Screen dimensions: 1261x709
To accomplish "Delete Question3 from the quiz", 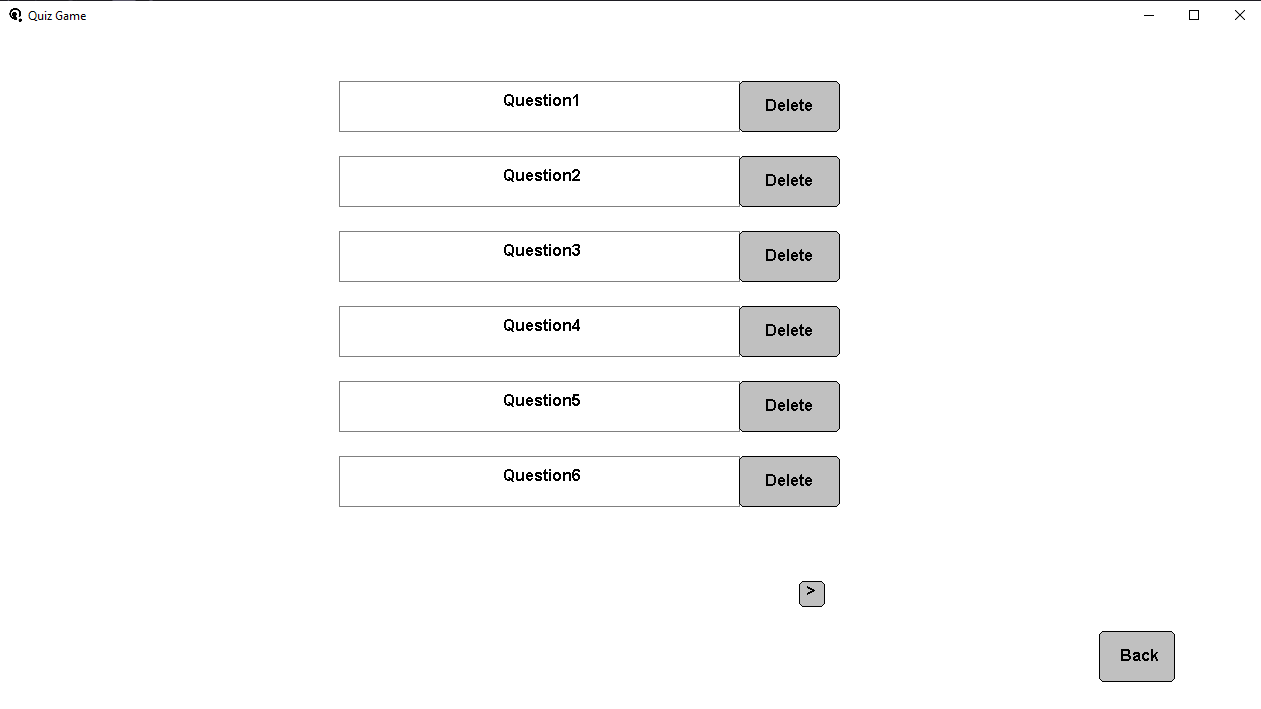I will coord(788,256).
